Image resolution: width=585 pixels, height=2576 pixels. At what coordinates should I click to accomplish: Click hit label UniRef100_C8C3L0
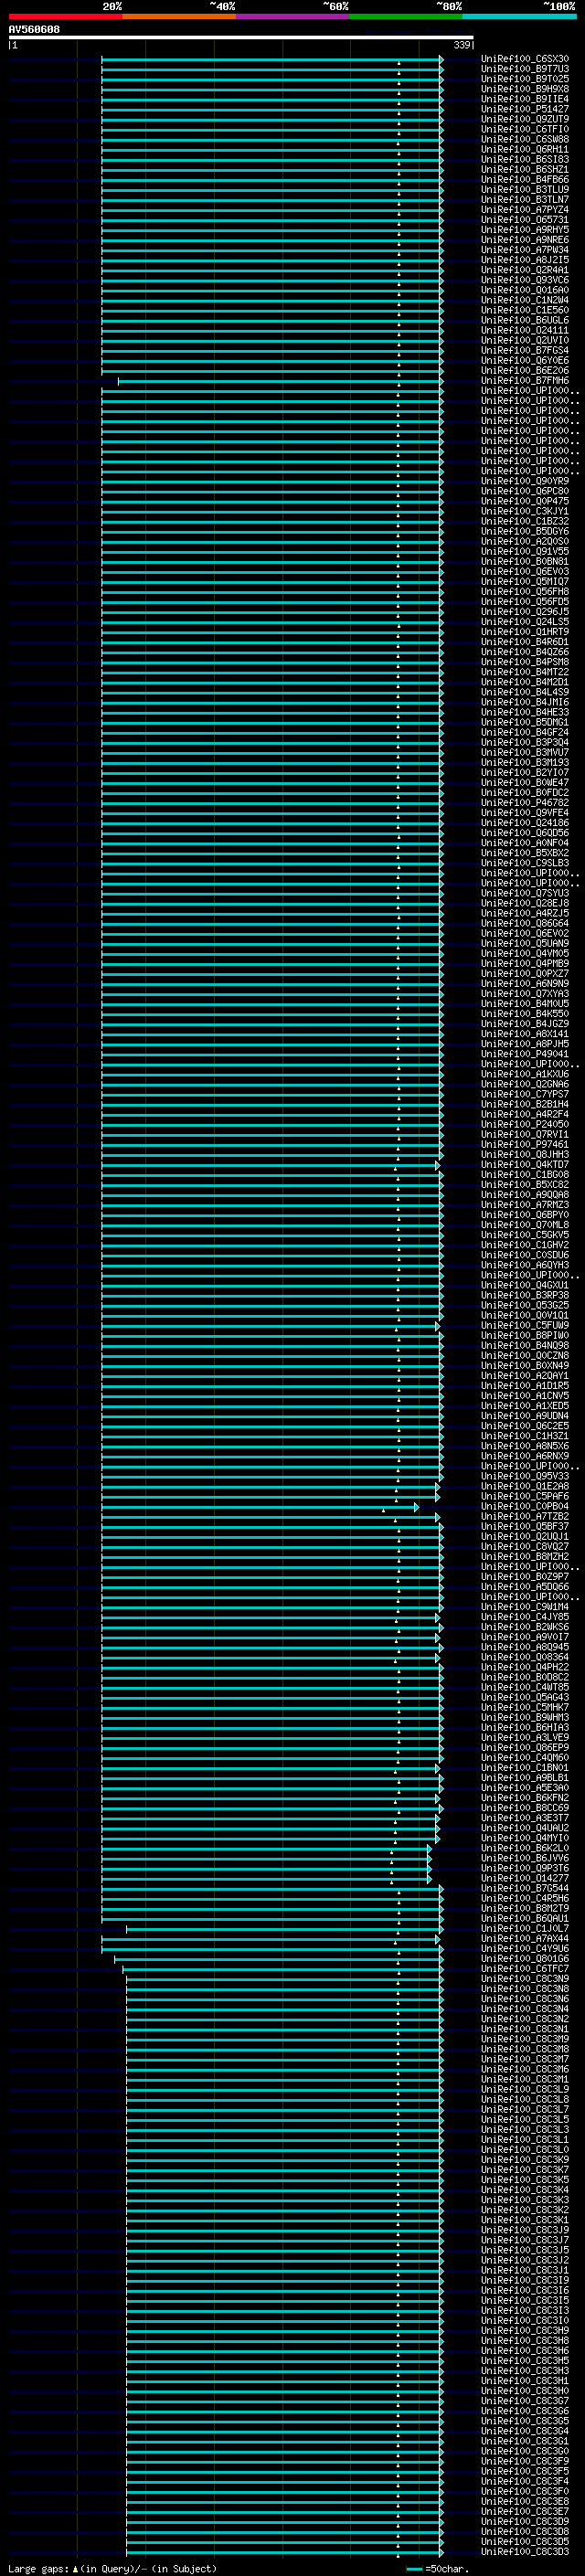[525, 2150]
